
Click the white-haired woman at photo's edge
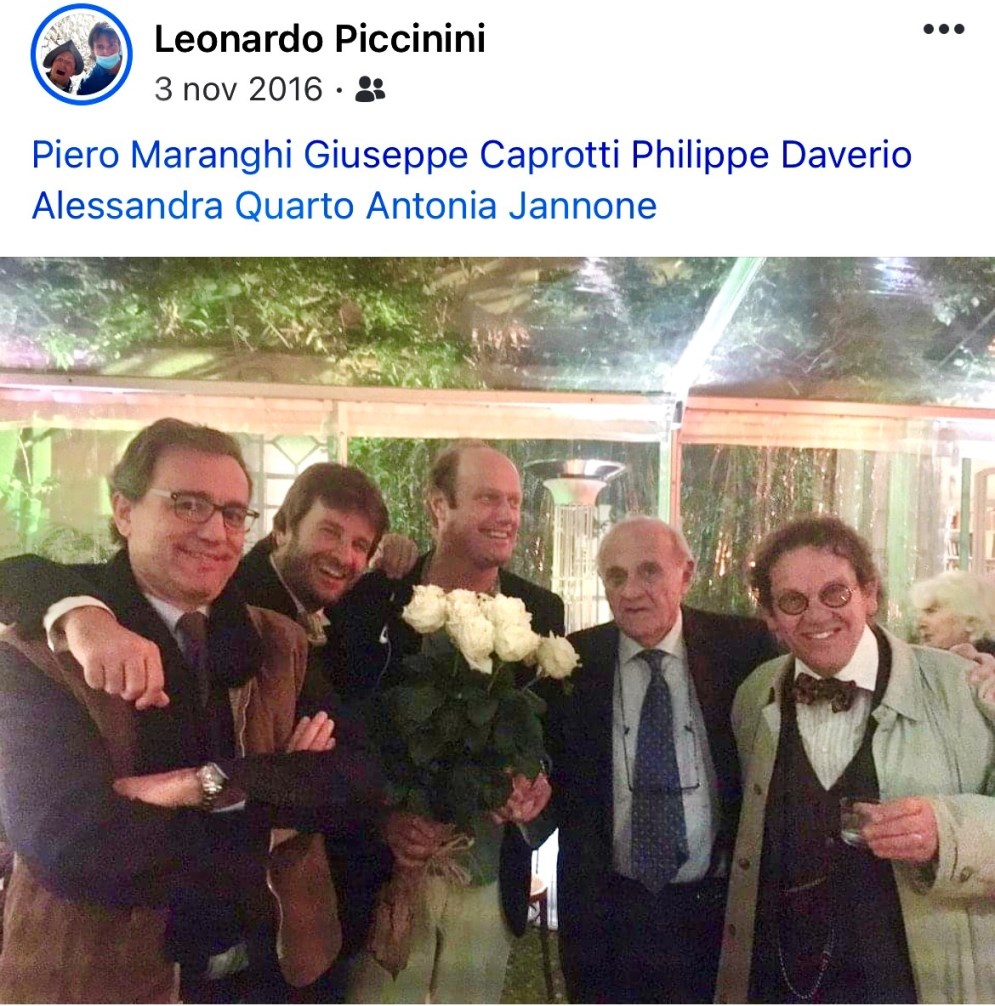(x=952, y=610)
